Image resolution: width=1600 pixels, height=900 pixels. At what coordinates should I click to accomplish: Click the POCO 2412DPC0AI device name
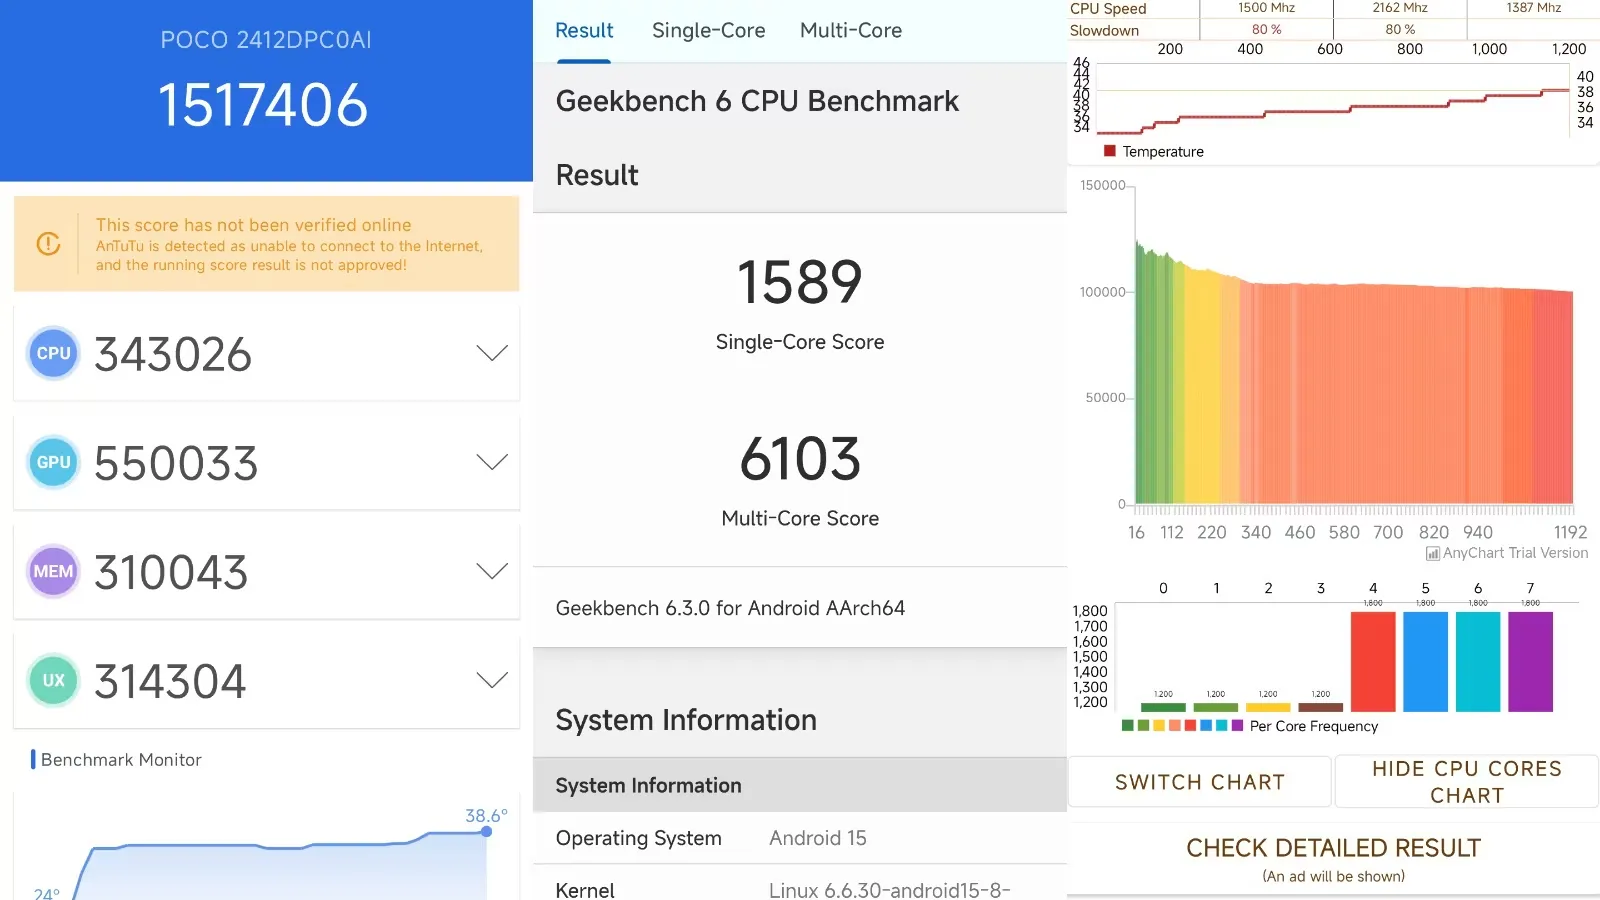click(x=266, y=40)
